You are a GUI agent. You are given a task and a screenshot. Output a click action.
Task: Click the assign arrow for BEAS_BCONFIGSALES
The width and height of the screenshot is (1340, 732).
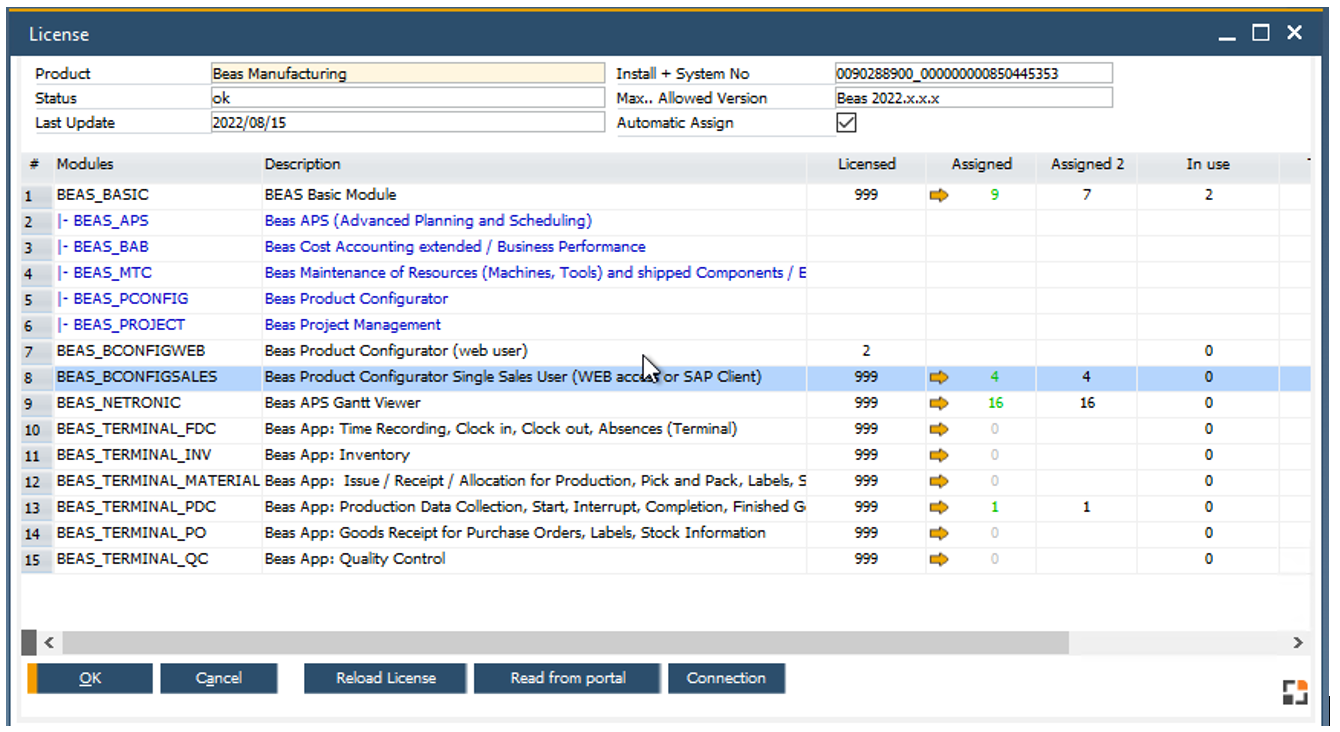[x=939, y=376]
